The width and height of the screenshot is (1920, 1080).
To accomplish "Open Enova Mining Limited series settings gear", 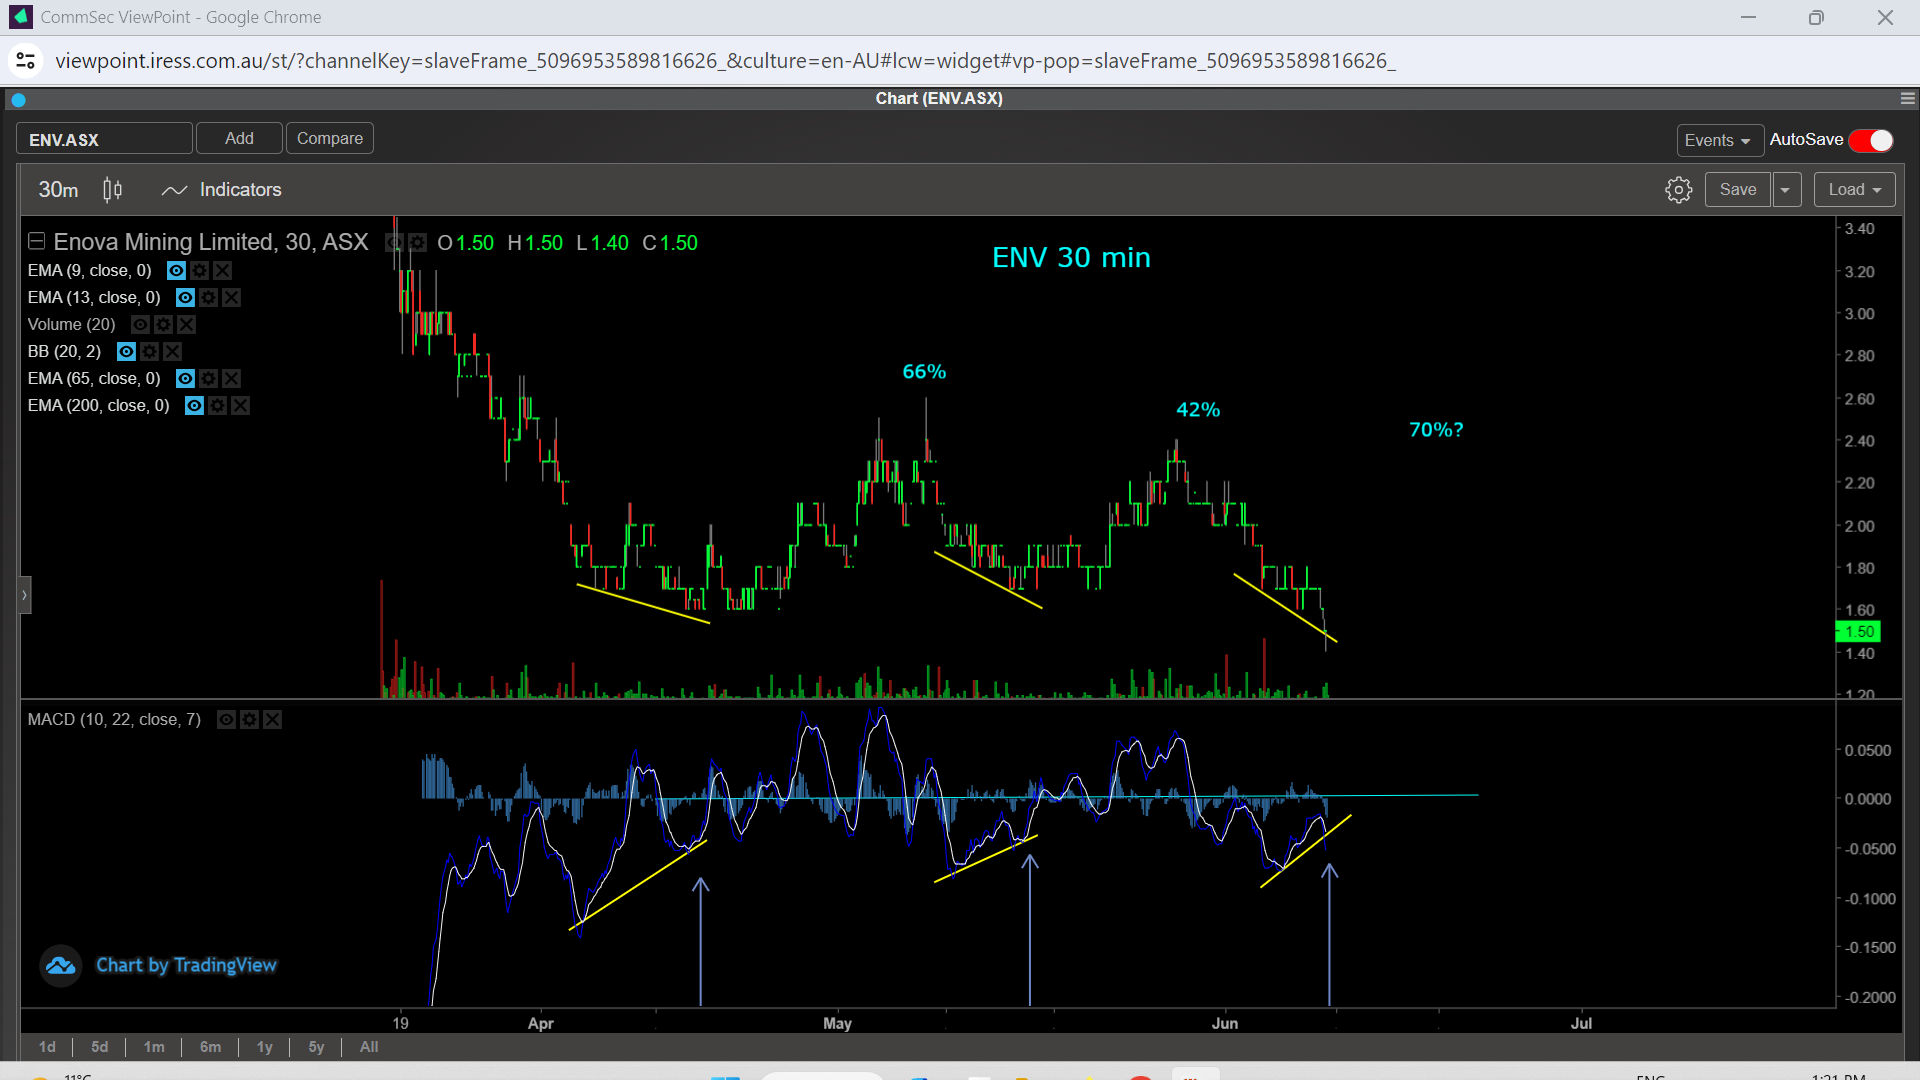I will pos(417,243).
